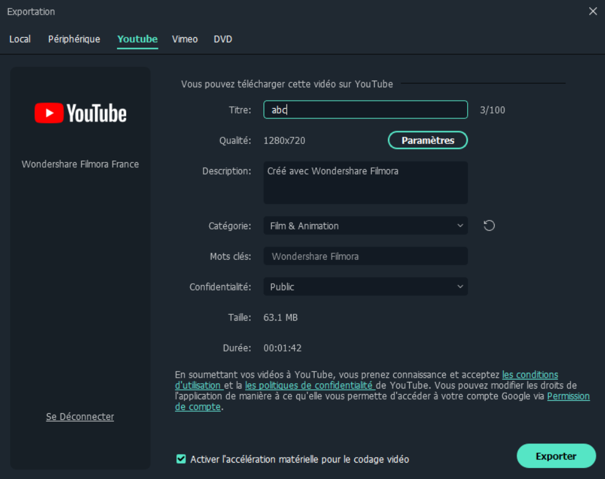Click the Exporter button

556,456
